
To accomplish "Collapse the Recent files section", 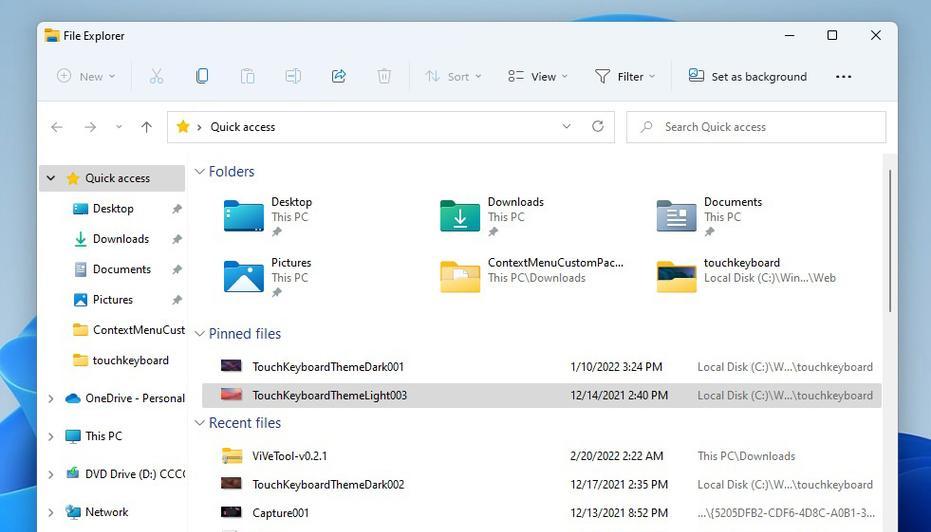I will coord(200,423).
